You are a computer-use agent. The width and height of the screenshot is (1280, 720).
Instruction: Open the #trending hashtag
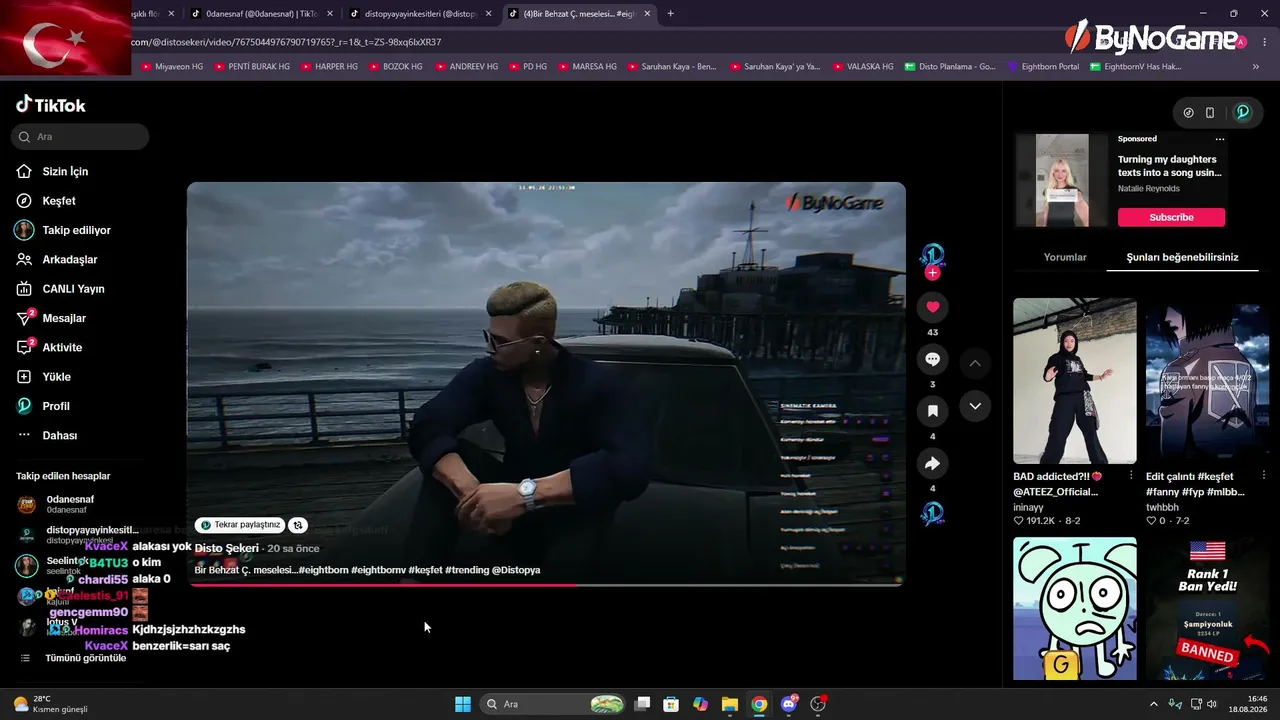coord(467,570)
